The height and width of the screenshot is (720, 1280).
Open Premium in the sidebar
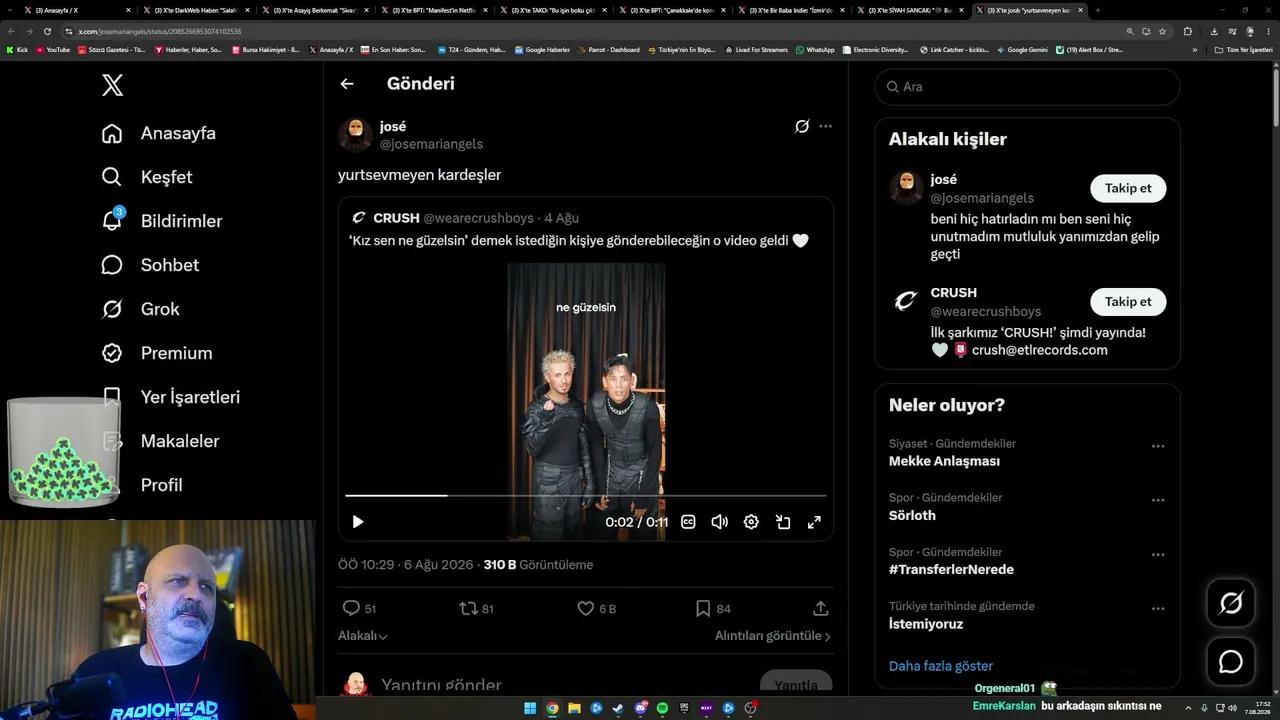157,353
